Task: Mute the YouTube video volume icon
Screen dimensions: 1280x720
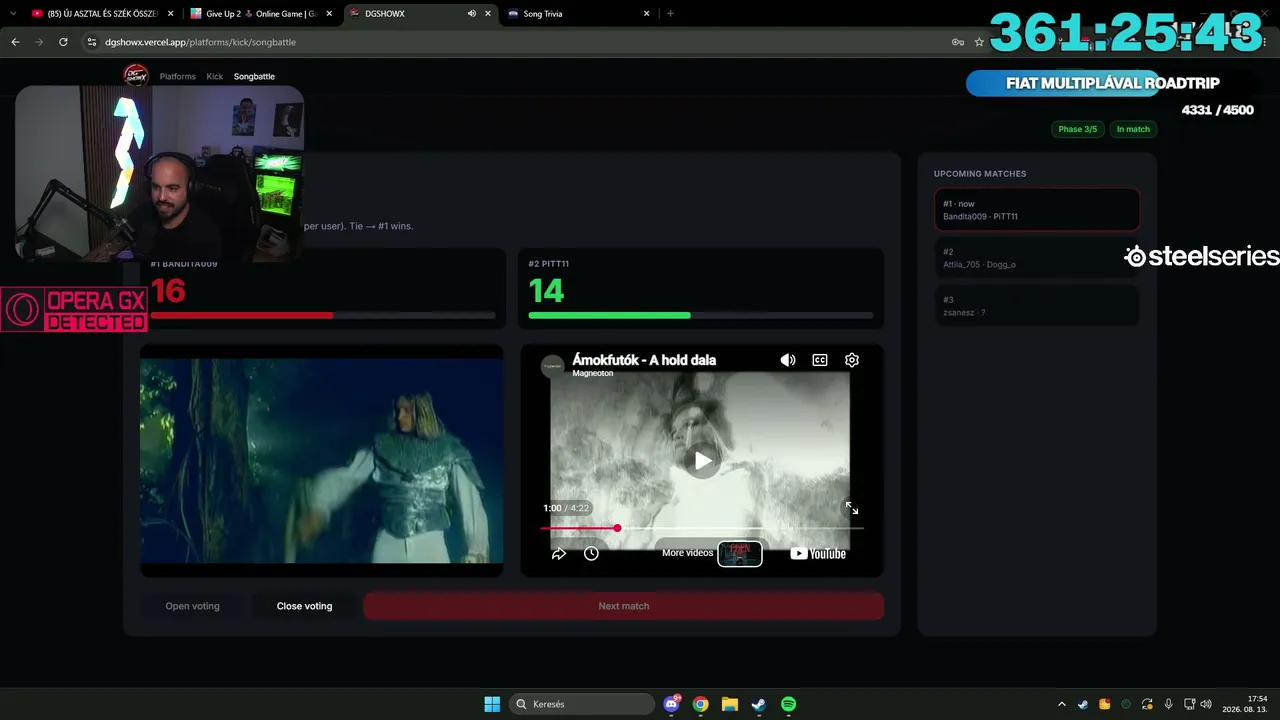Action: click(788, 360)
